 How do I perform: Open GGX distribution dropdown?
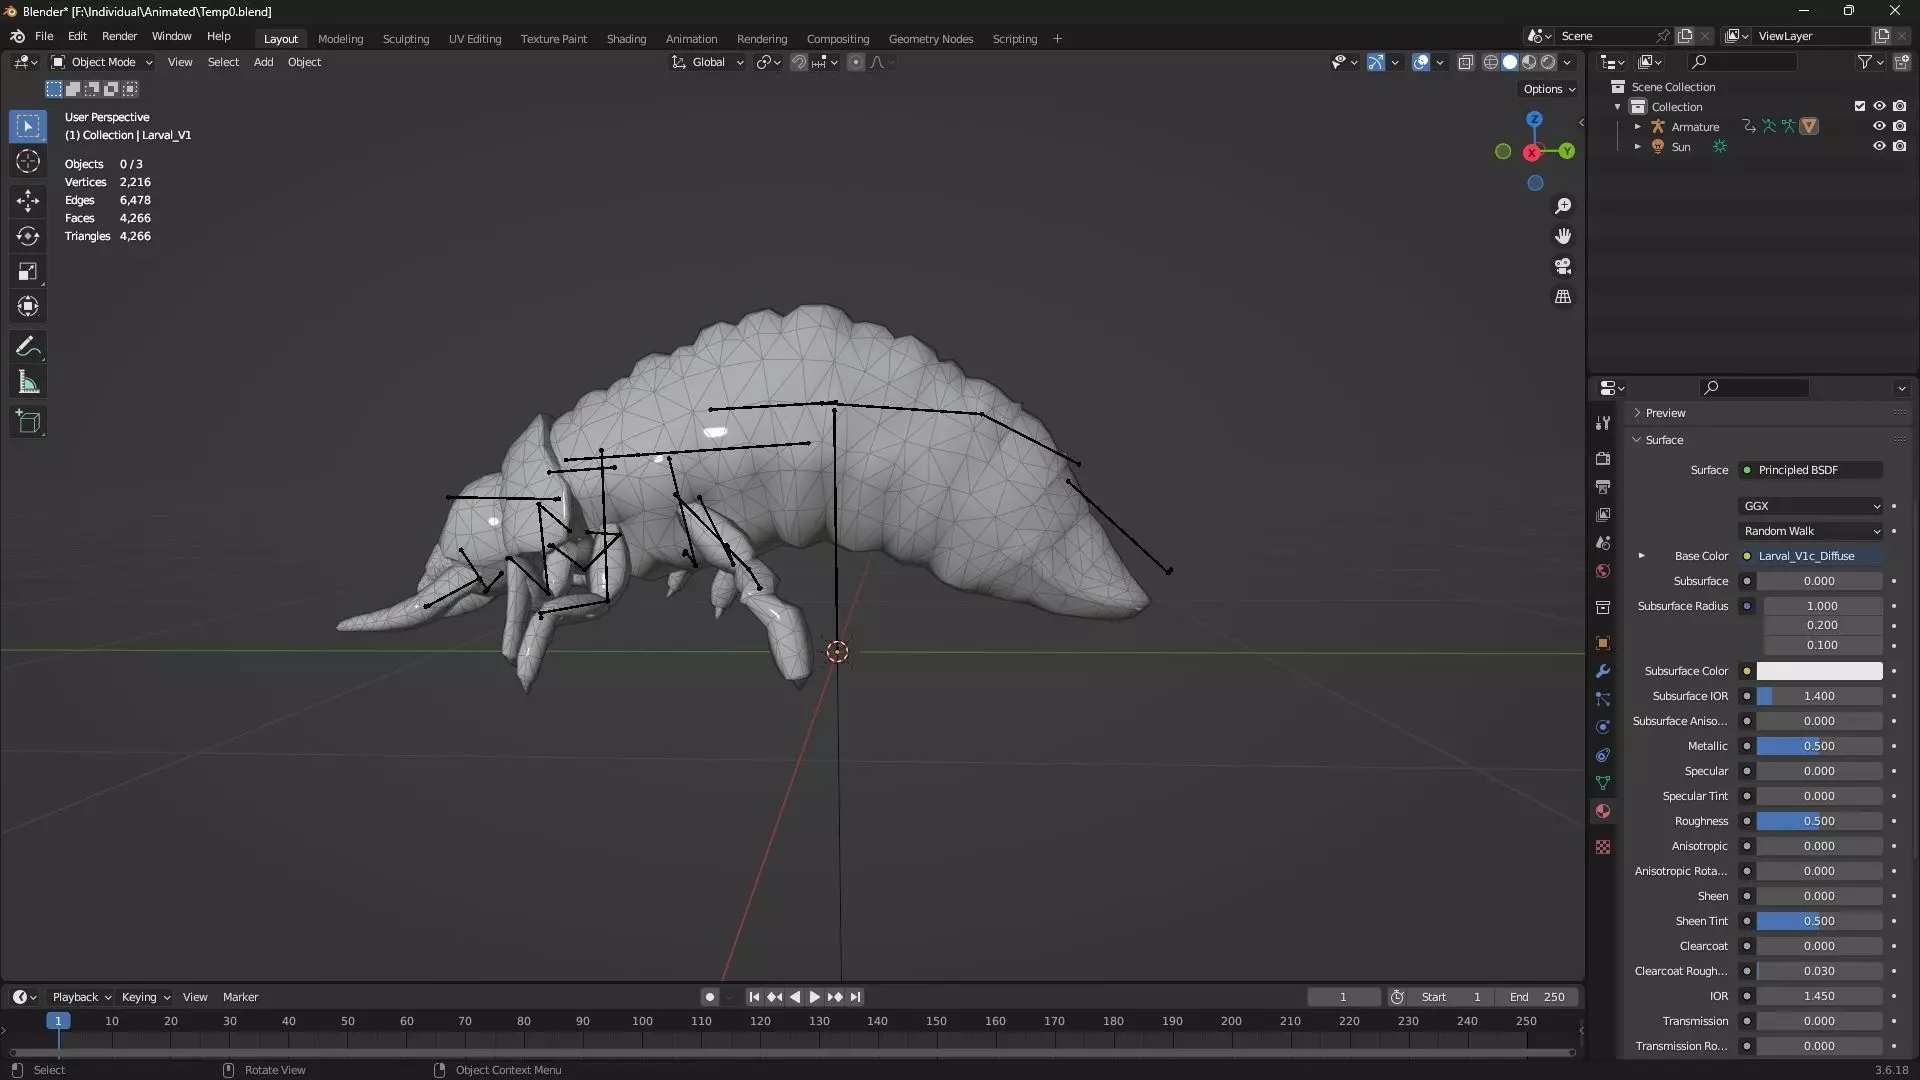[x=1811, y=506]
